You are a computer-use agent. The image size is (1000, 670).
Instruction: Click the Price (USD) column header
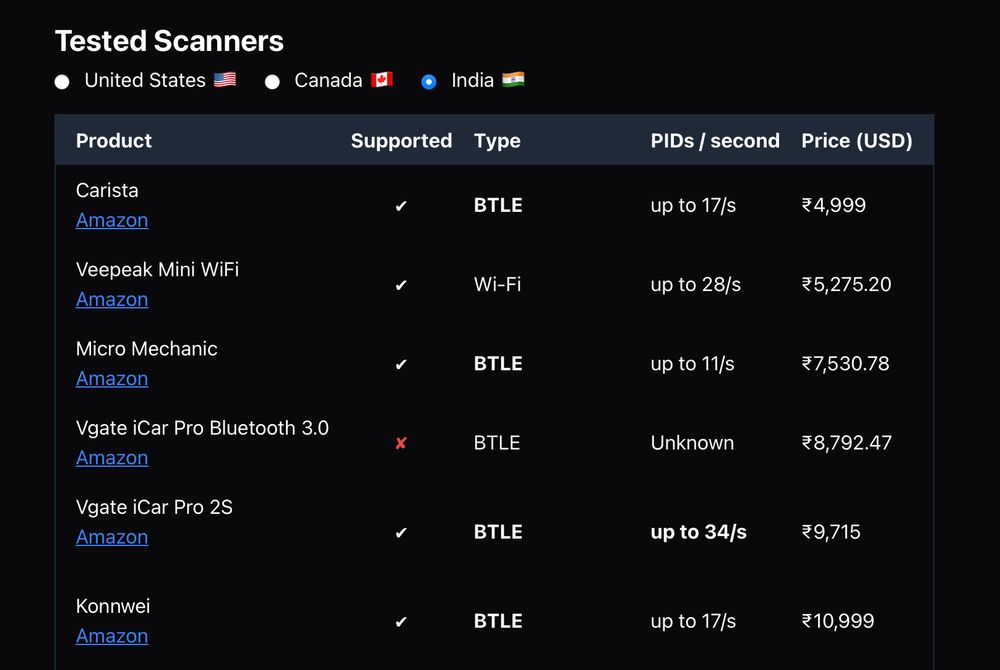pos(857,141)
